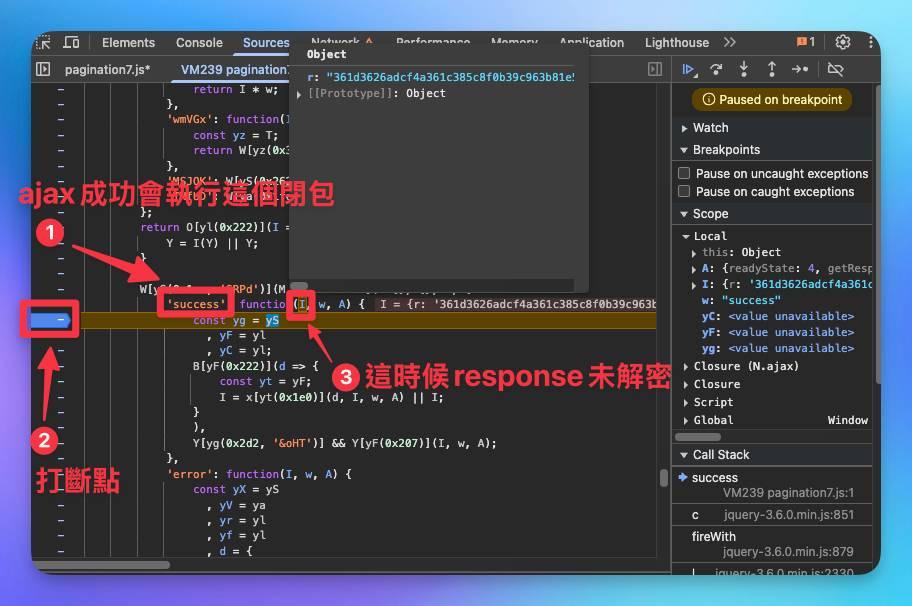Click the Paused on breakpoint banner

coord(772,99)
